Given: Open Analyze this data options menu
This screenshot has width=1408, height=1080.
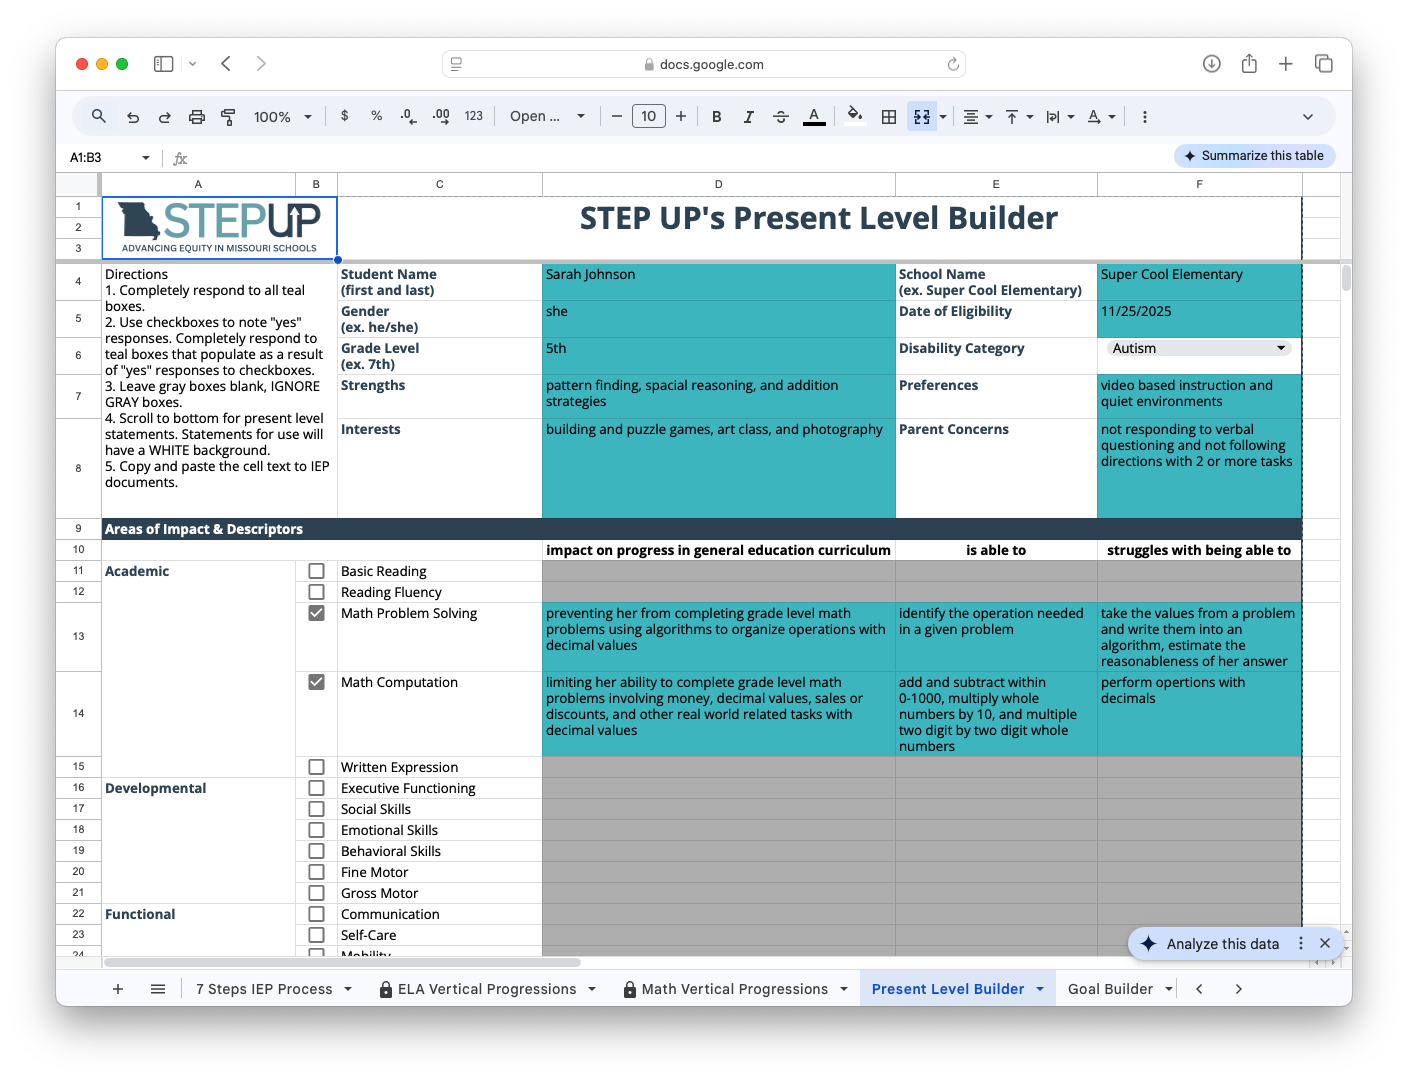Looking at the screenshot, I should point(1301,943).
